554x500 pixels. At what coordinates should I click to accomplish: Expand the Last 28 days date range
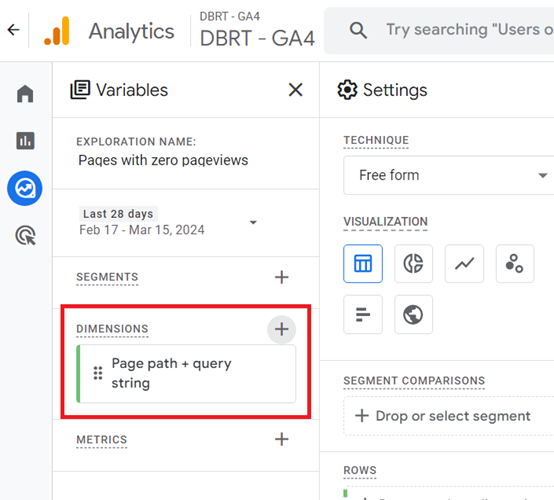[x=169, y=222]
